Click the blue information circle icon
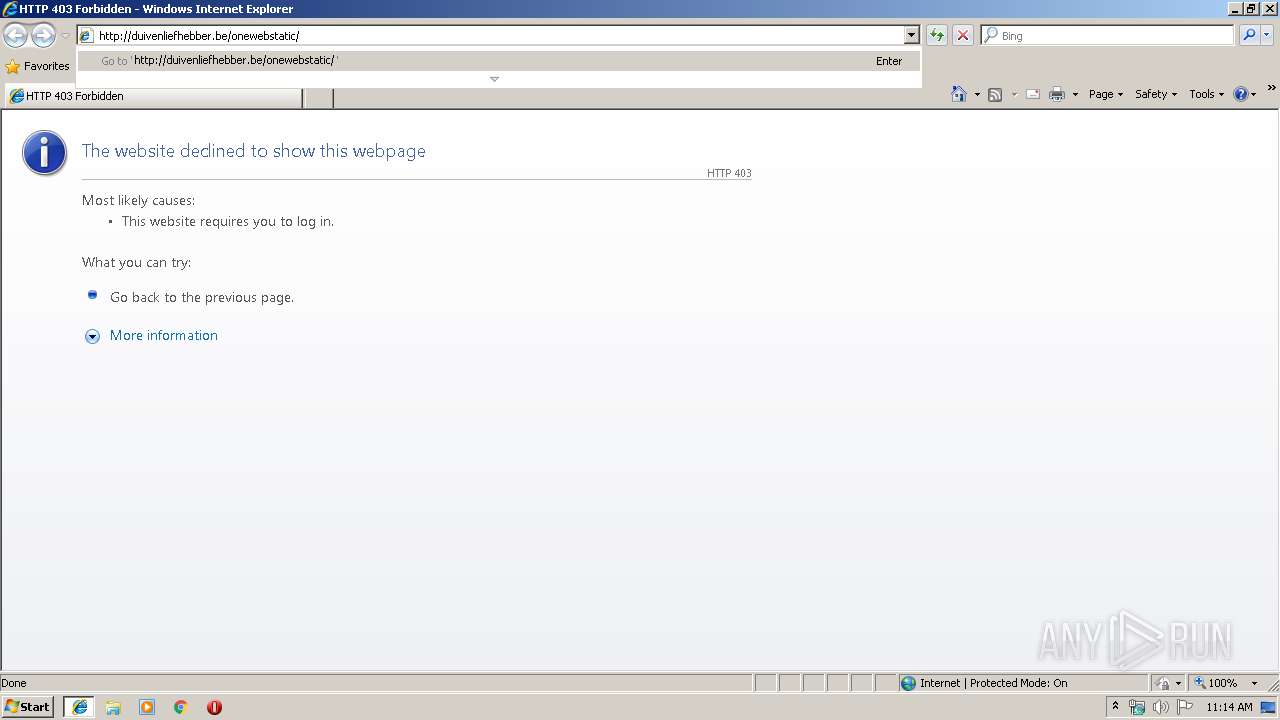The width and height of the screenshot is (1280, 720). tap(44, 153)
